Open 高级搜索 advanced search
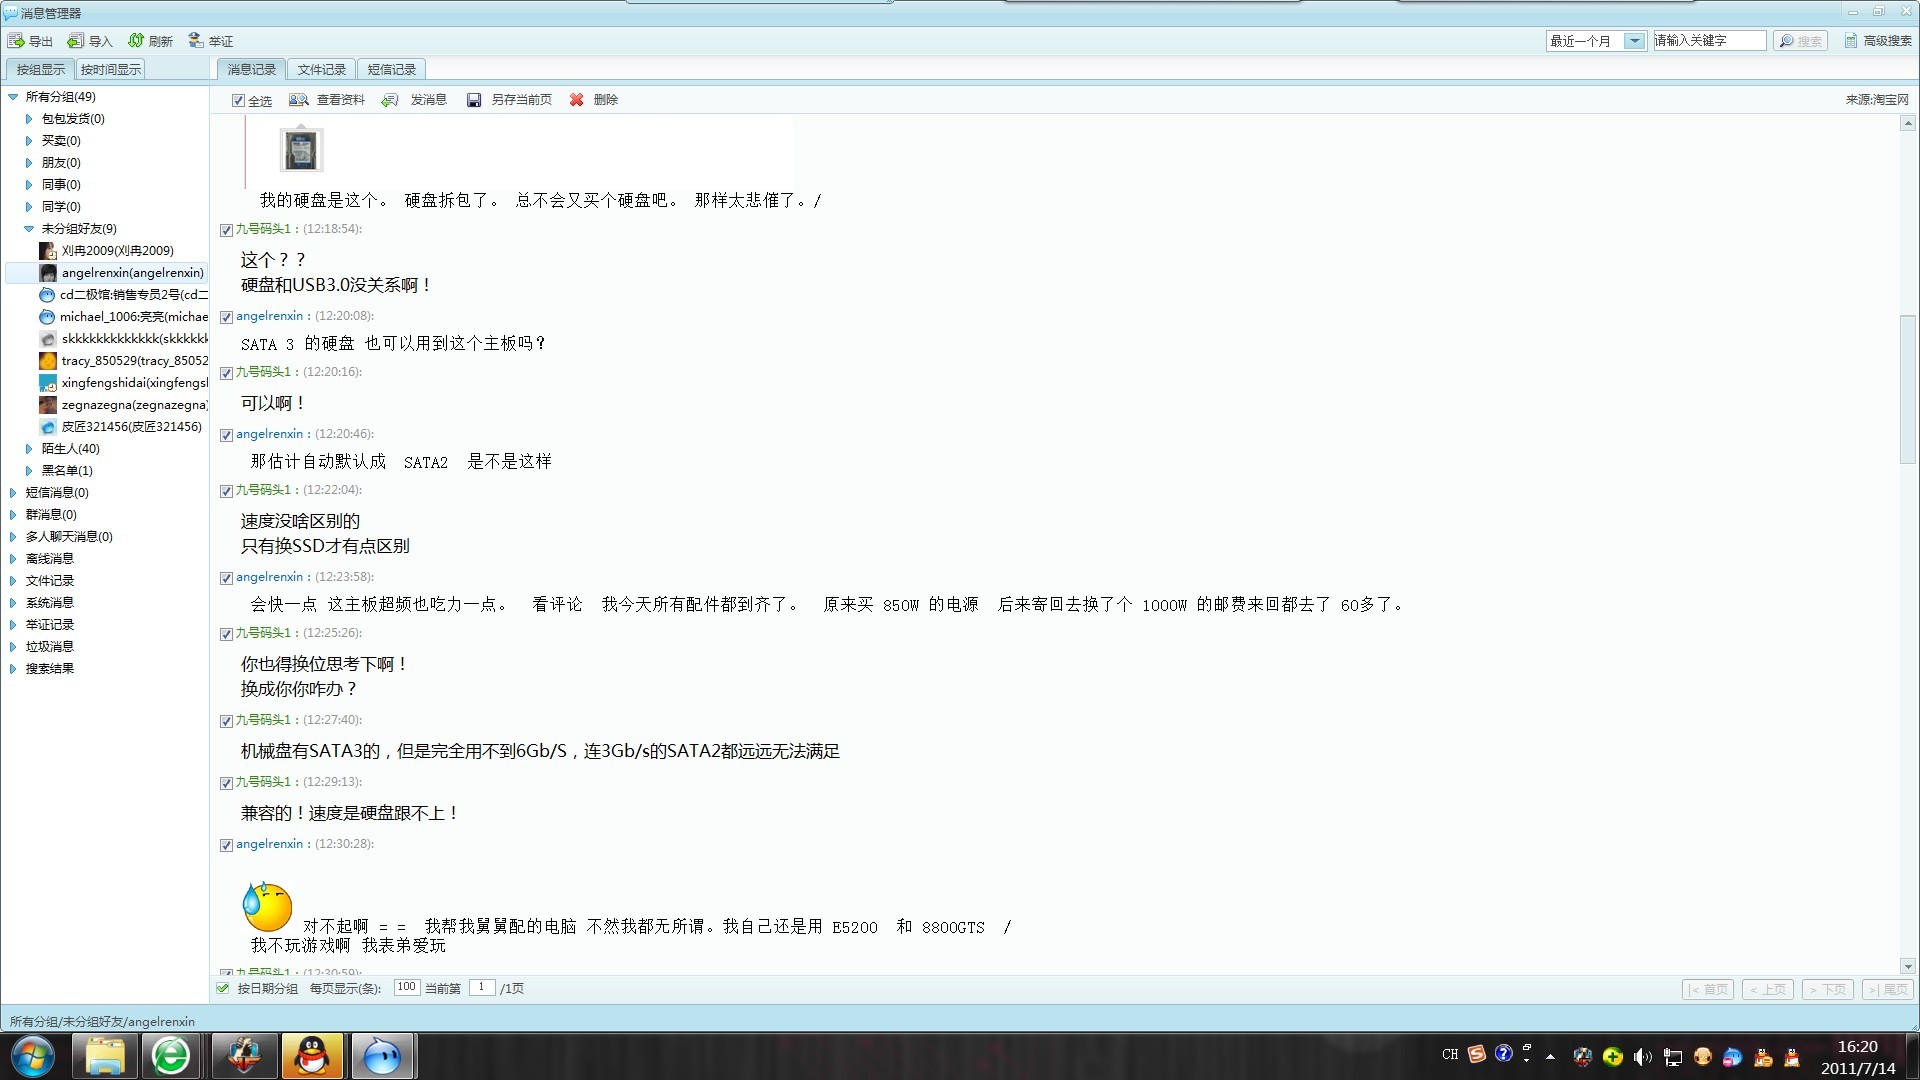Image resolution: width=1920 pixels, height=1080 pixels. coord(1878,41)
